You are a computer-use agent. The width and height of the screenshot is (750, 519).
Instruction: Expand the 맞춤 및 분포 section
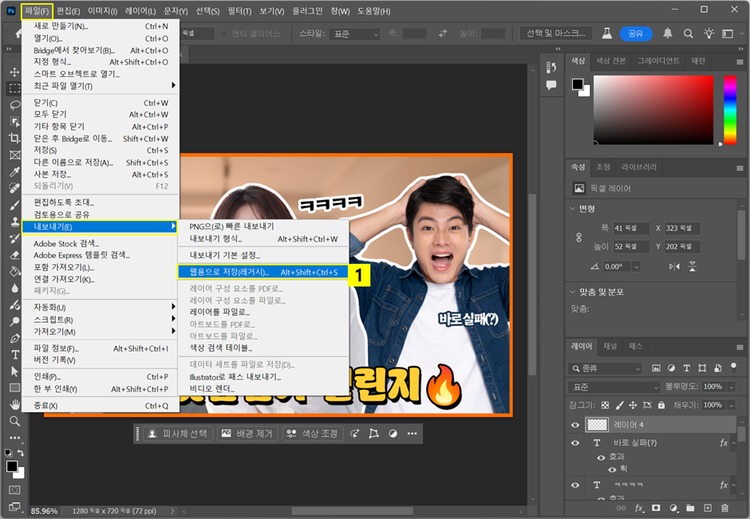(573, 291)
